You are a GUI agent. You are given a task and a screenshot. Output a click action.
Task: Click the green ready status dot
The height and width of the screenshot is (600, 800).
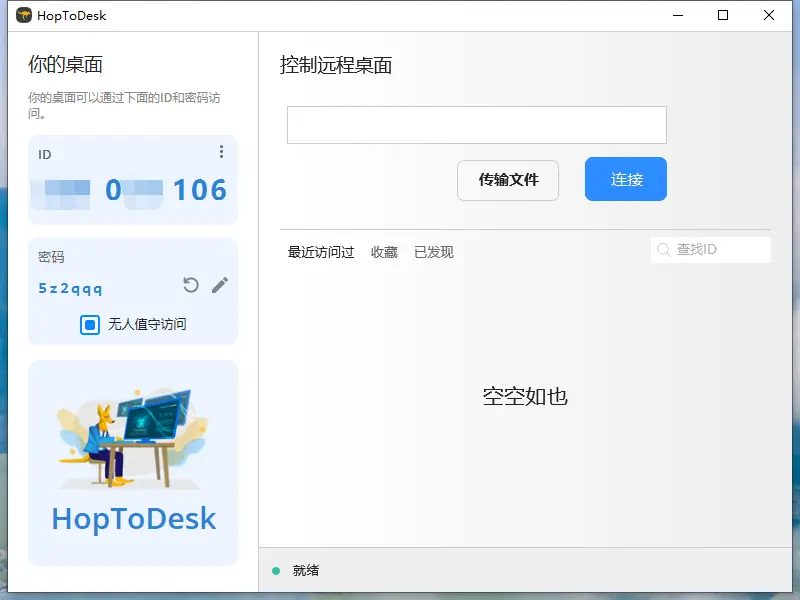277,570
